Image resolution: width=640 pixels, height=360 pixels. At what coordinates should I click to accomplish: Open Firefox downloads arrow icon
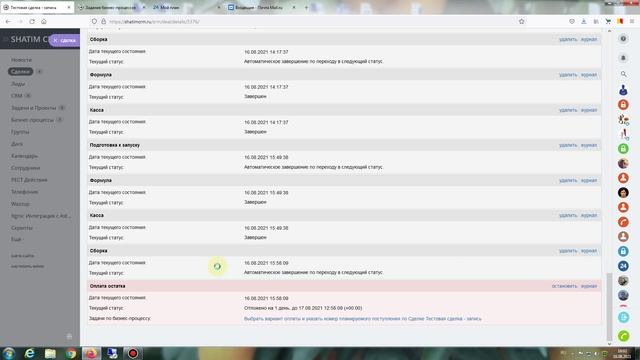584,21
